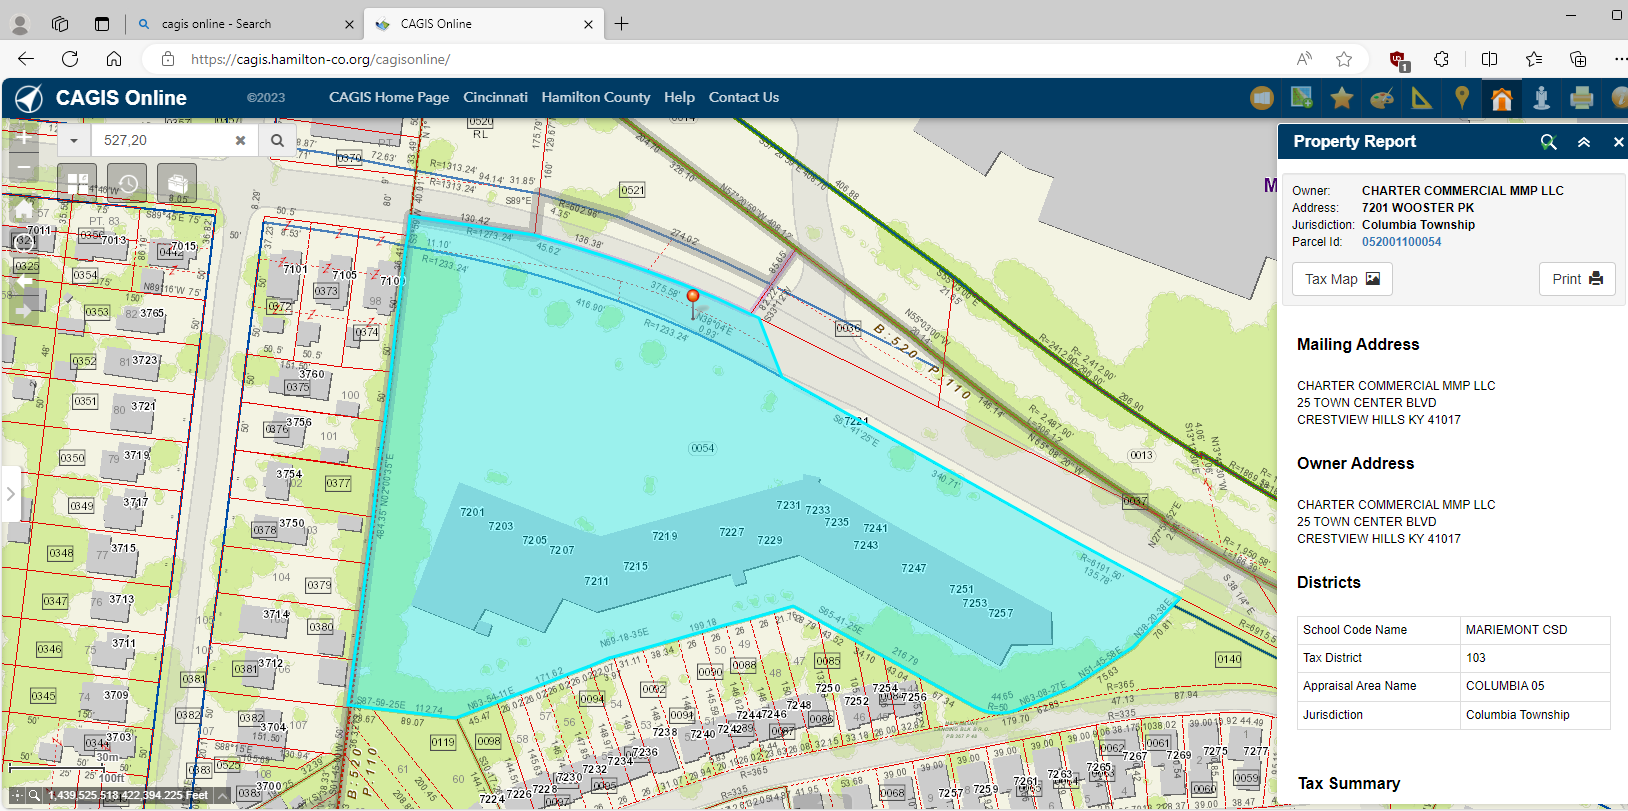Open the paint palette drawing tool

click(x=1381, y=98)
